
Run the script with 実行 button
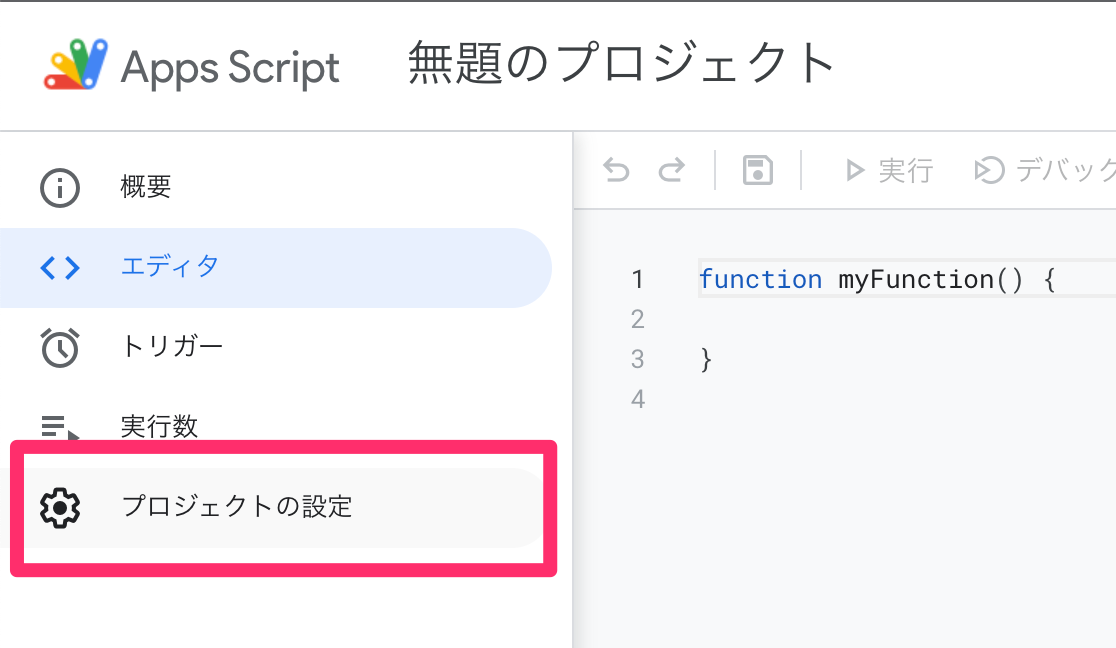[888, 171]
